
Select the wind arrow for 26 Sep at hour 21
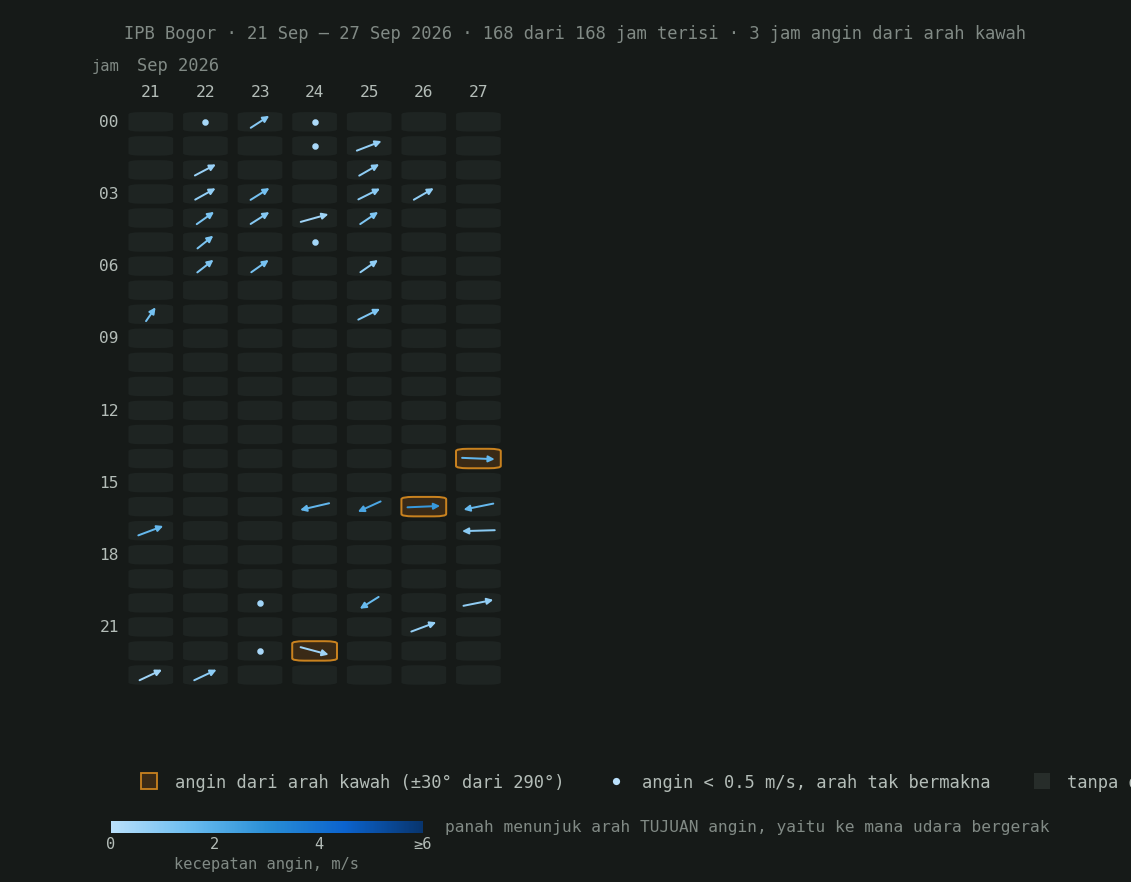pos(423,627)
